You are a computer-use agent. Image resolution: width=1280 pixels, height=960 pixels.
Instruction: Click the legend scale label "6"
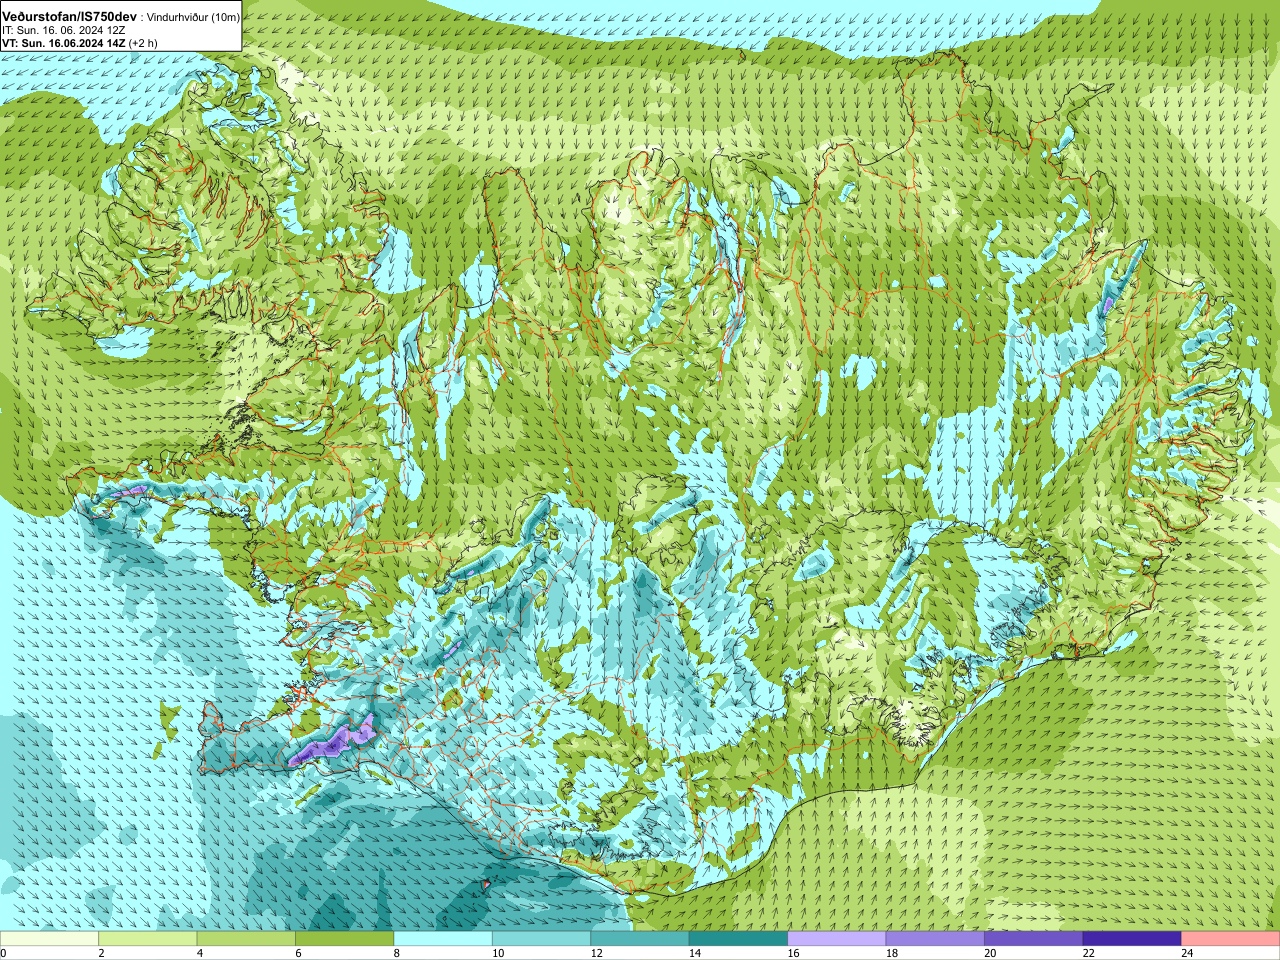pyautogui.click(x=298, y=953)
